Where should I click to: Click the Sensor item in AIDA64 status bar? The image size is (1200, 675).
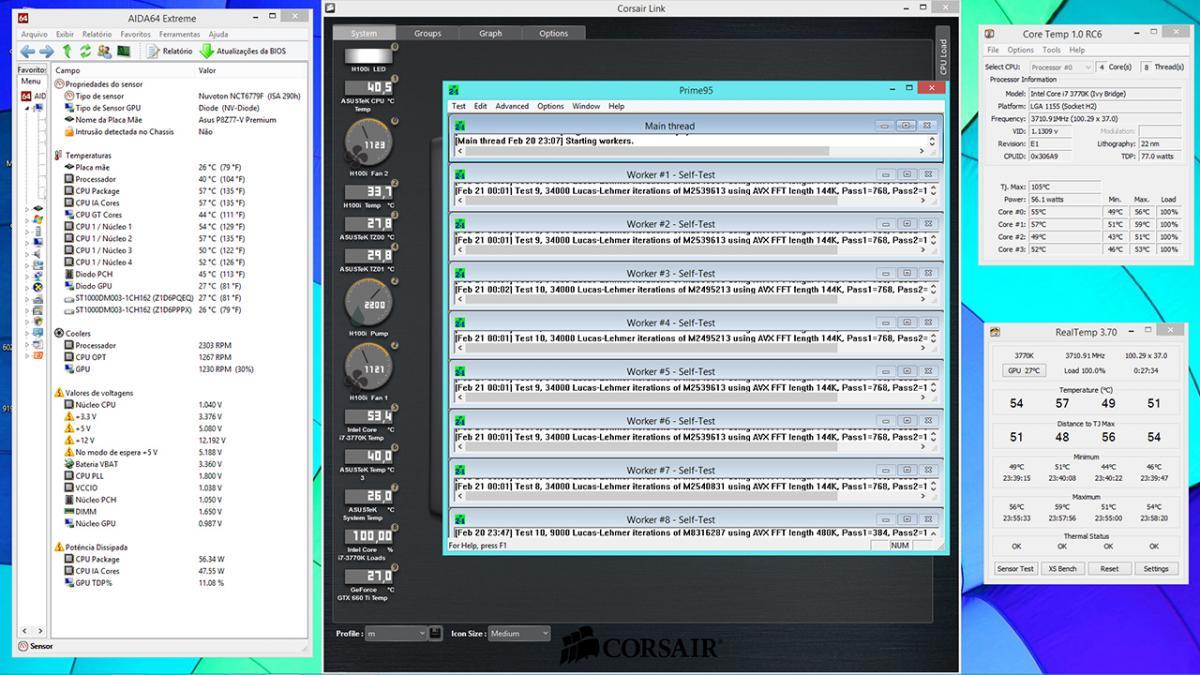click(x=35, y=646)
